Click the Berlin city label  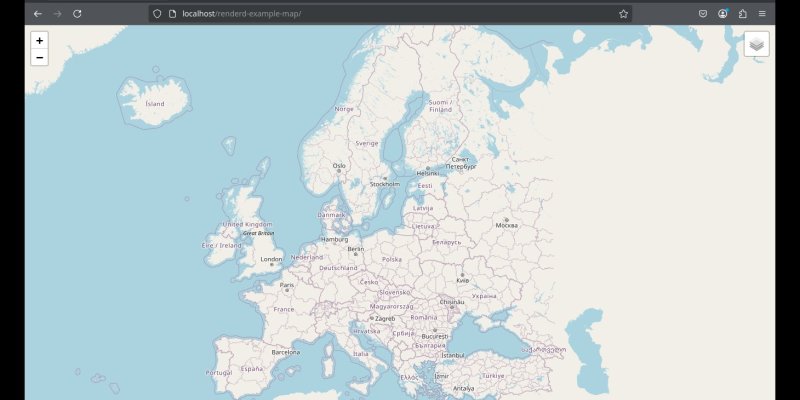[x=356, y=248]
